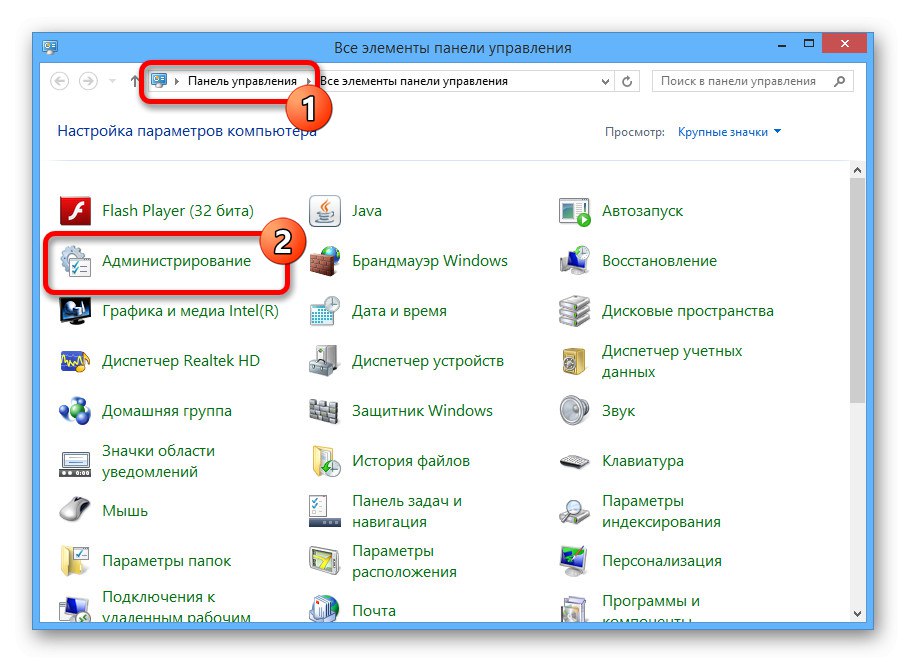
Task: Expand the Крупные значки view dropdown
Action: coord(729,132)
